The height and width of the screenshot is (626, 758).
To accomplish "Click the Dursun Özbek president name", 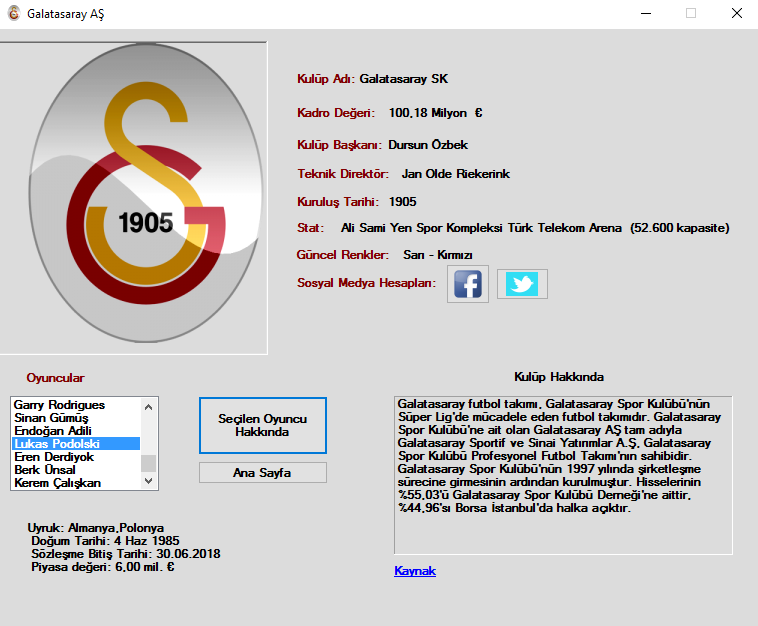I will click(x=428, y=145).
